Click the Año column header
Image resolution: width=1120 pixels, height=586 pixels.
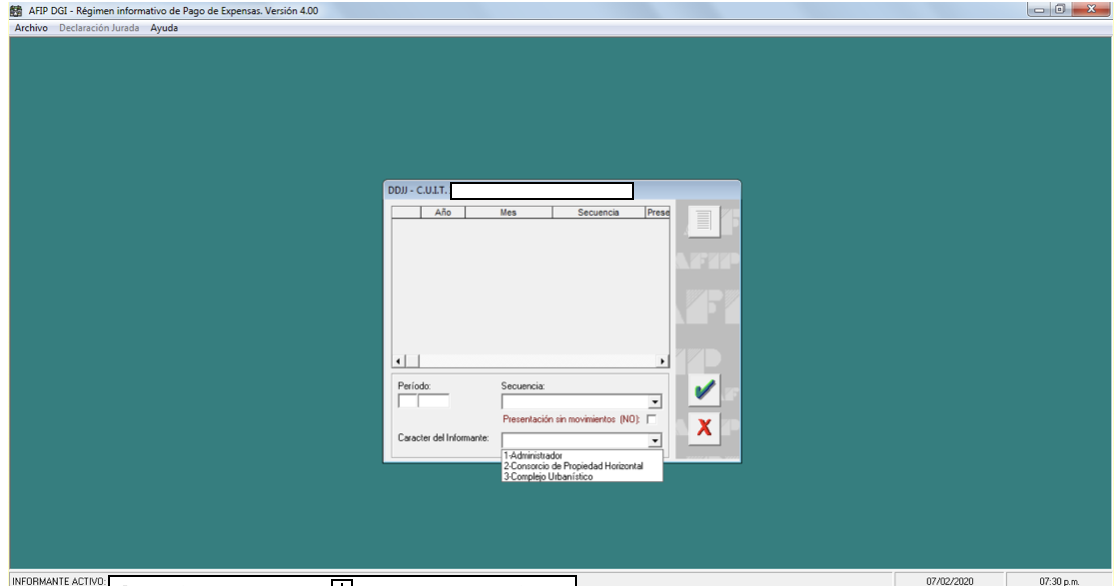pyautogui.click(x=443, y=213)
